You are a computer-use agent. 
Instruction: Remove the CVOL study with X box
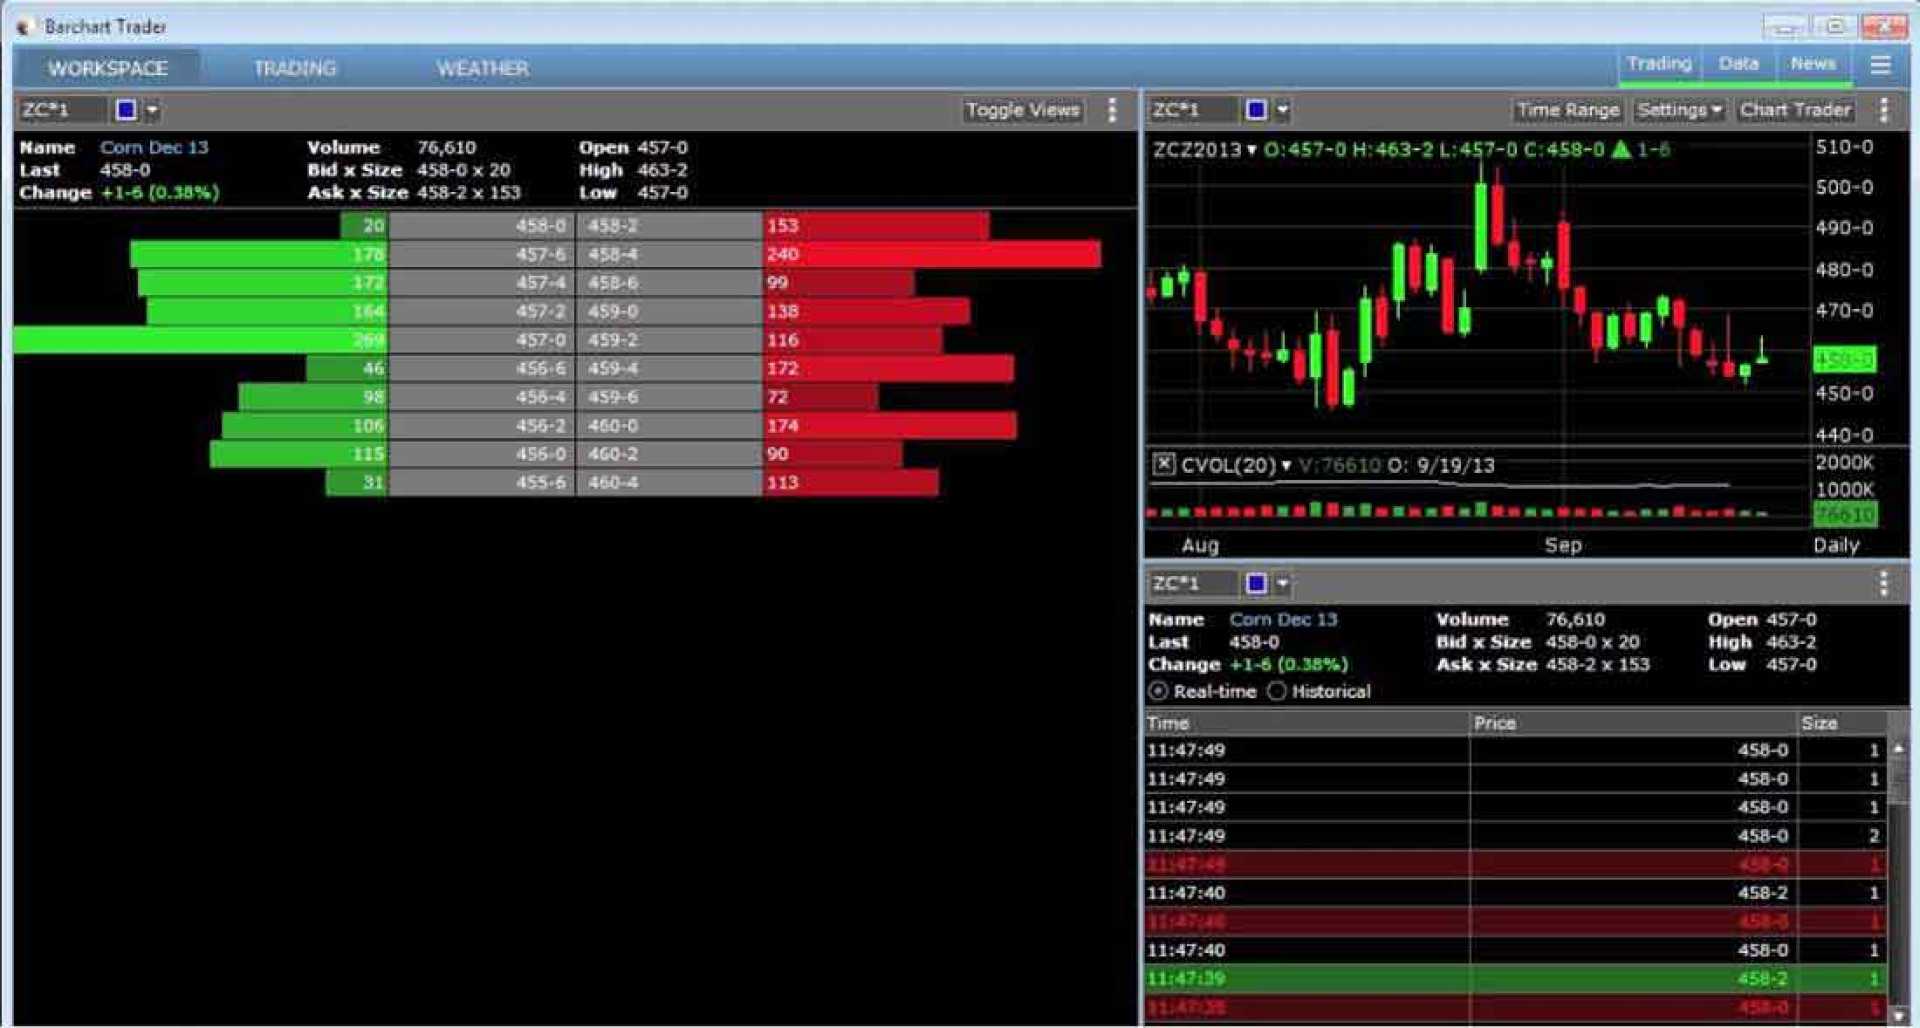click(x=1163, y=464)
